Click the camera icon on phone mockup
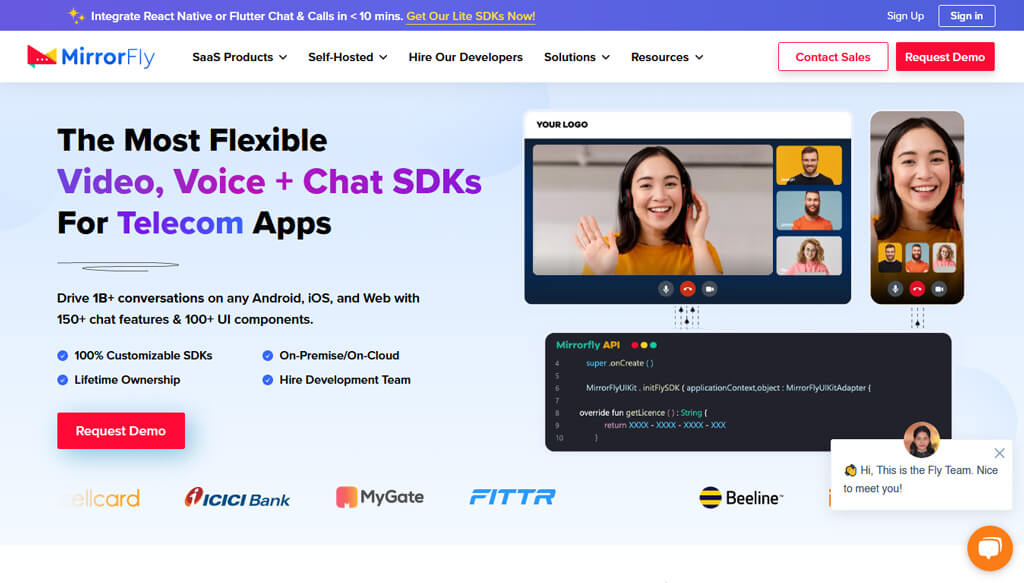This screenshot has width=1024, height=583. click(939, 289)
